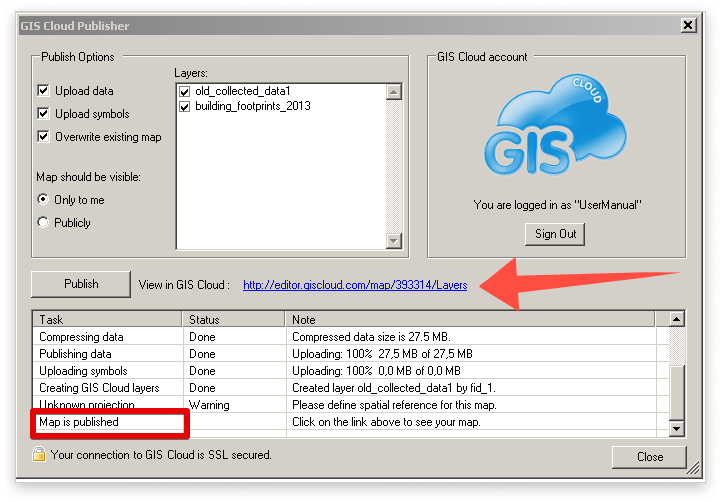Select the Publishing data task row
The height and width of the screenshot is (502, 721).
coord(351,354)
